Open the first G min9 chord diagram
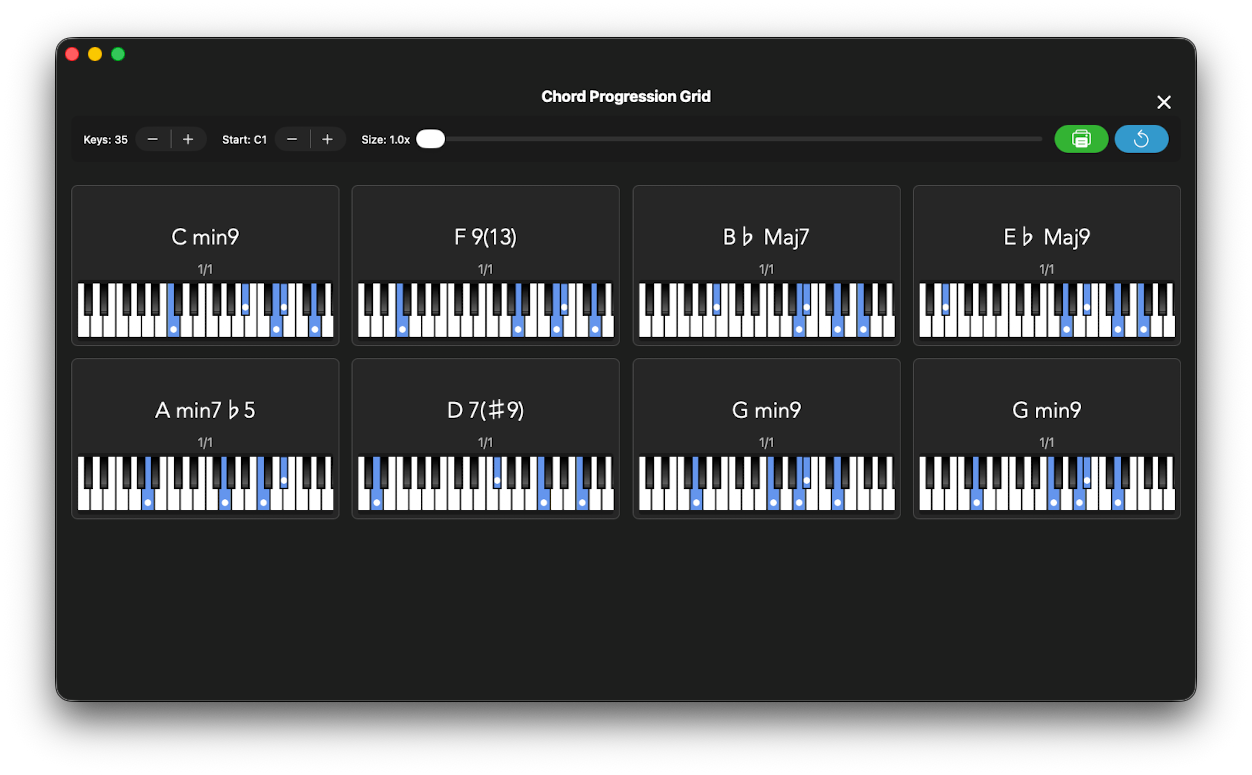 pos(766,437)
